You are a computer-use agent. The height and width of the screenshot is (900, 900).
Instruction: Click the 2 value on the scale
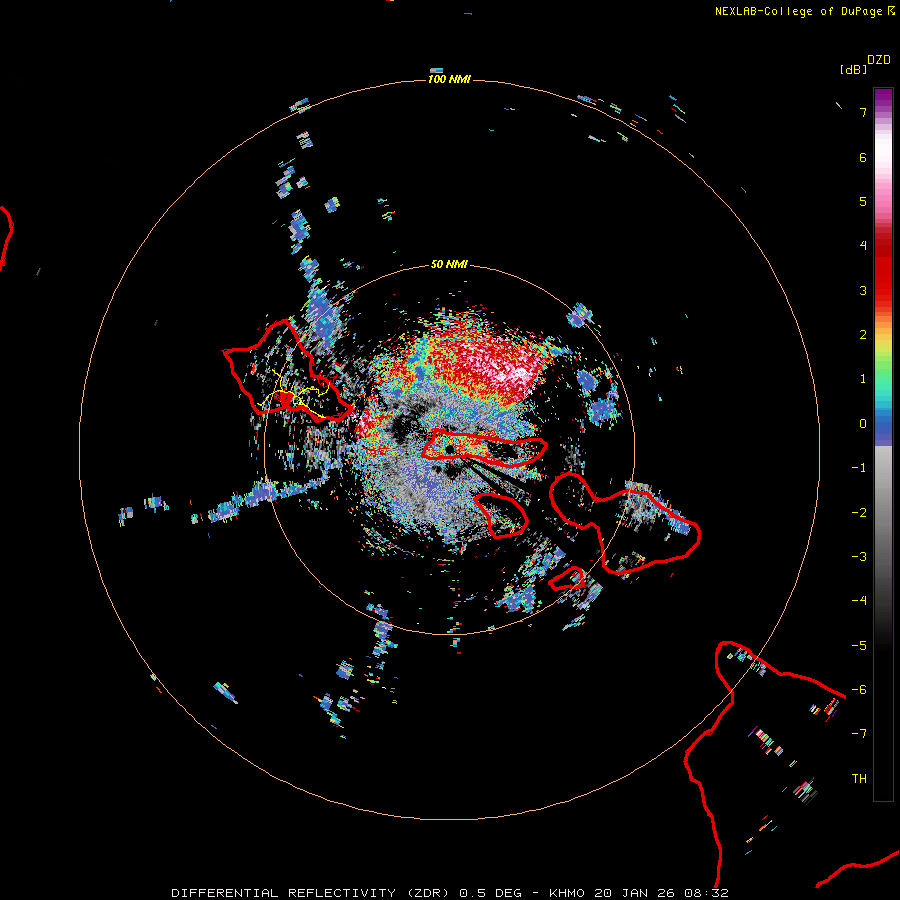(x=863, y=335)
